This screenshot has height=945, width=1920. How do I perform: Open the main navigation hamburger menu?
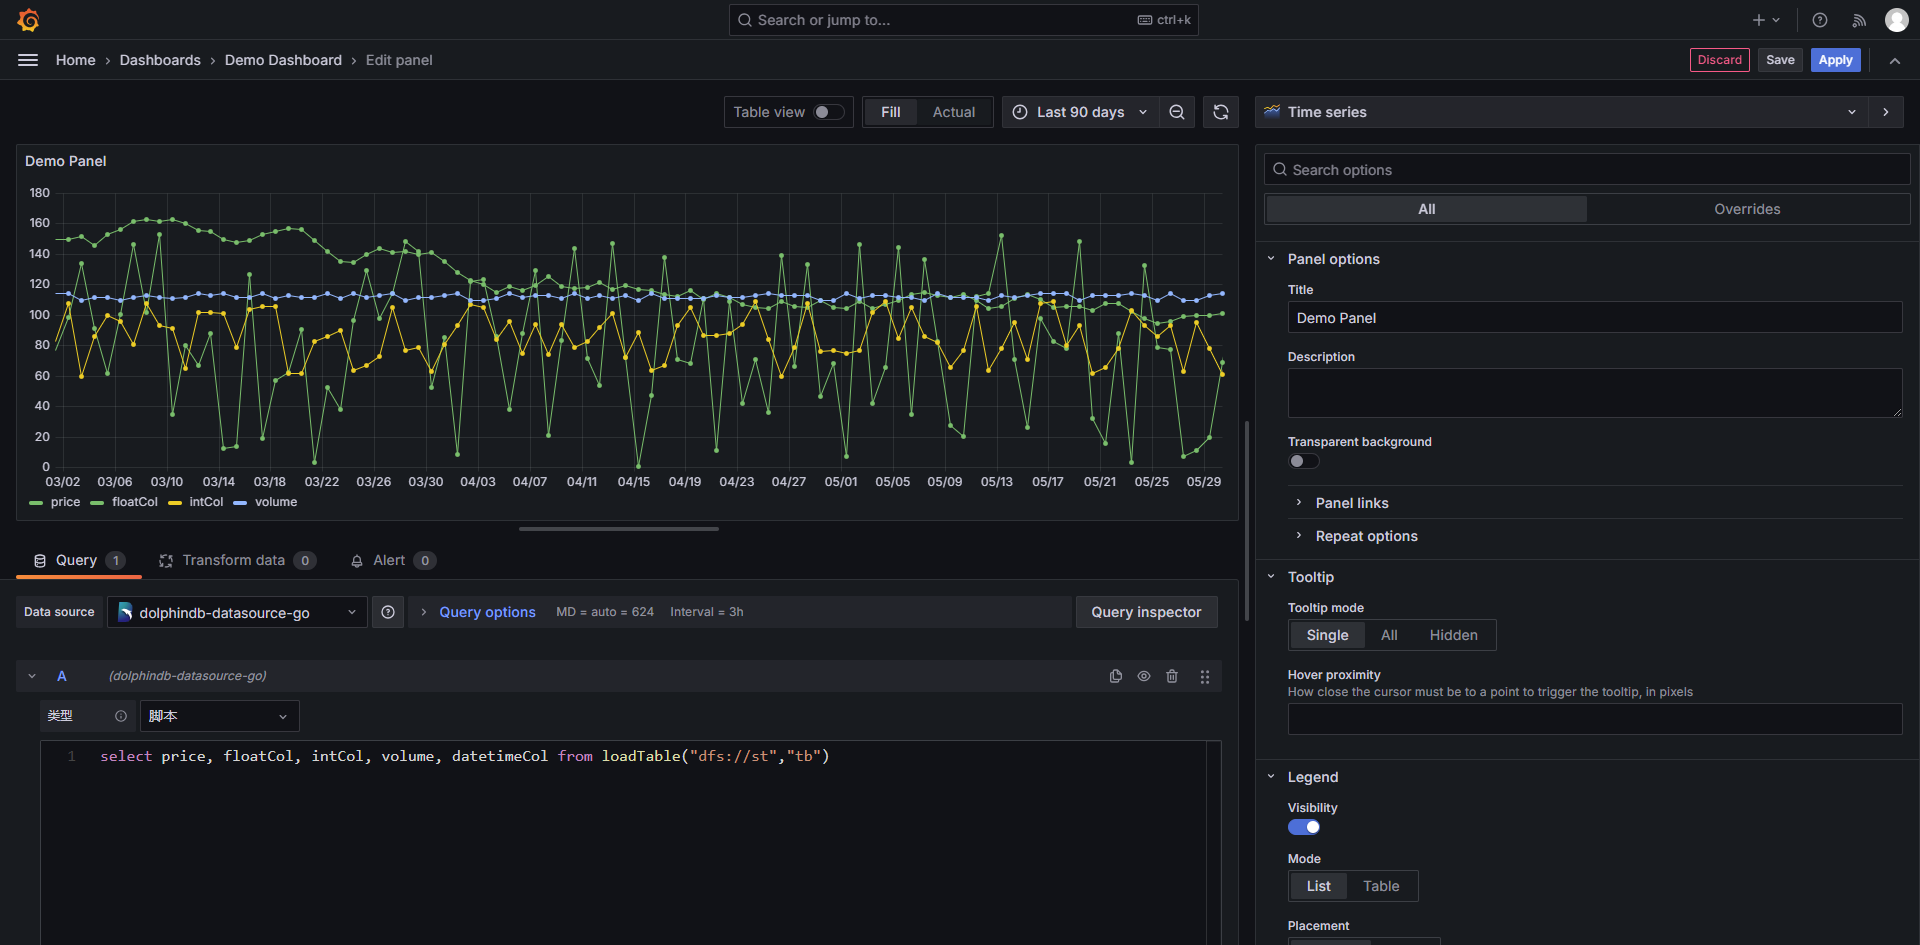point(28,60)
